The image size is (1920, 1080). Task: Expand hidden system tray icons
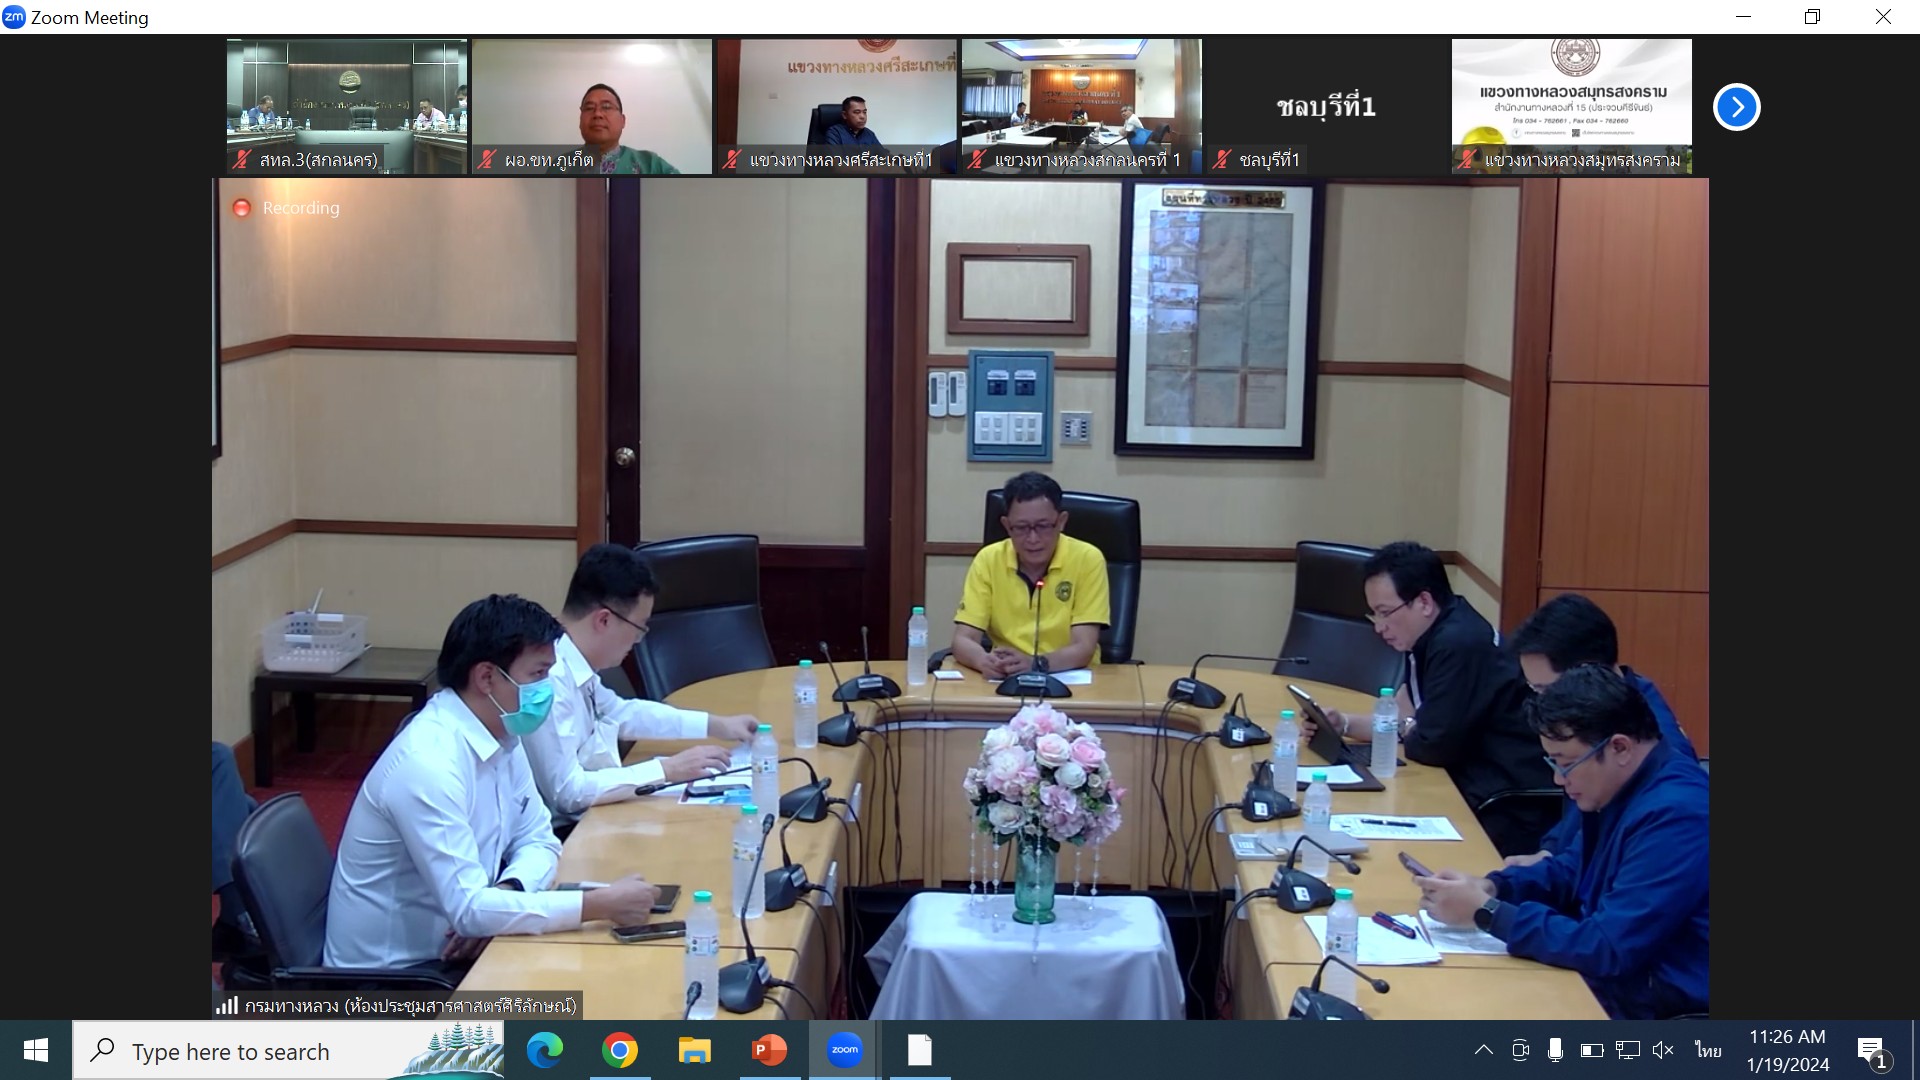click(x=1484, y=1050)
